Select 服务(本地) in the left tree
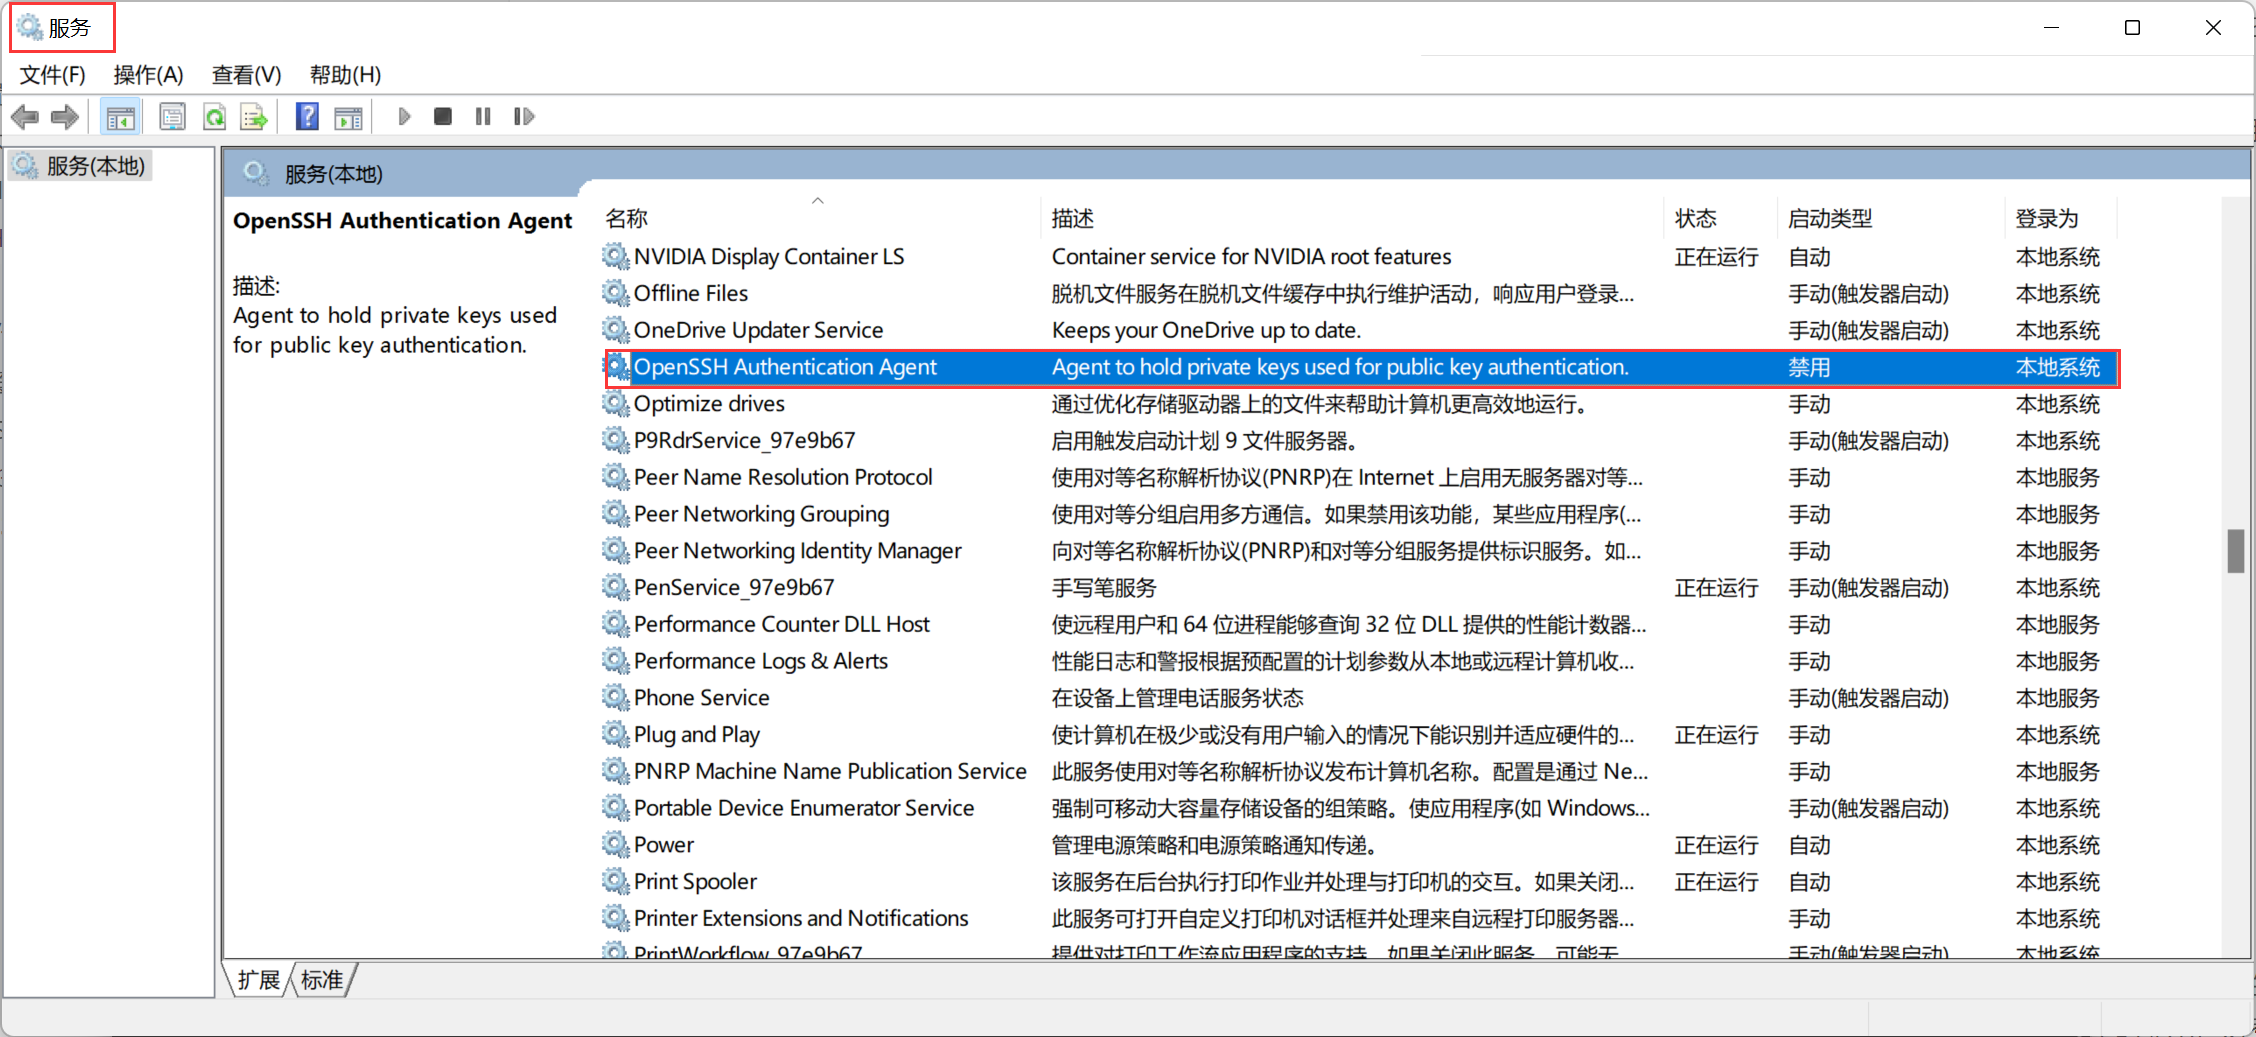The height and width of the screenshot is (1037, 2256). [x=96, y=166]
